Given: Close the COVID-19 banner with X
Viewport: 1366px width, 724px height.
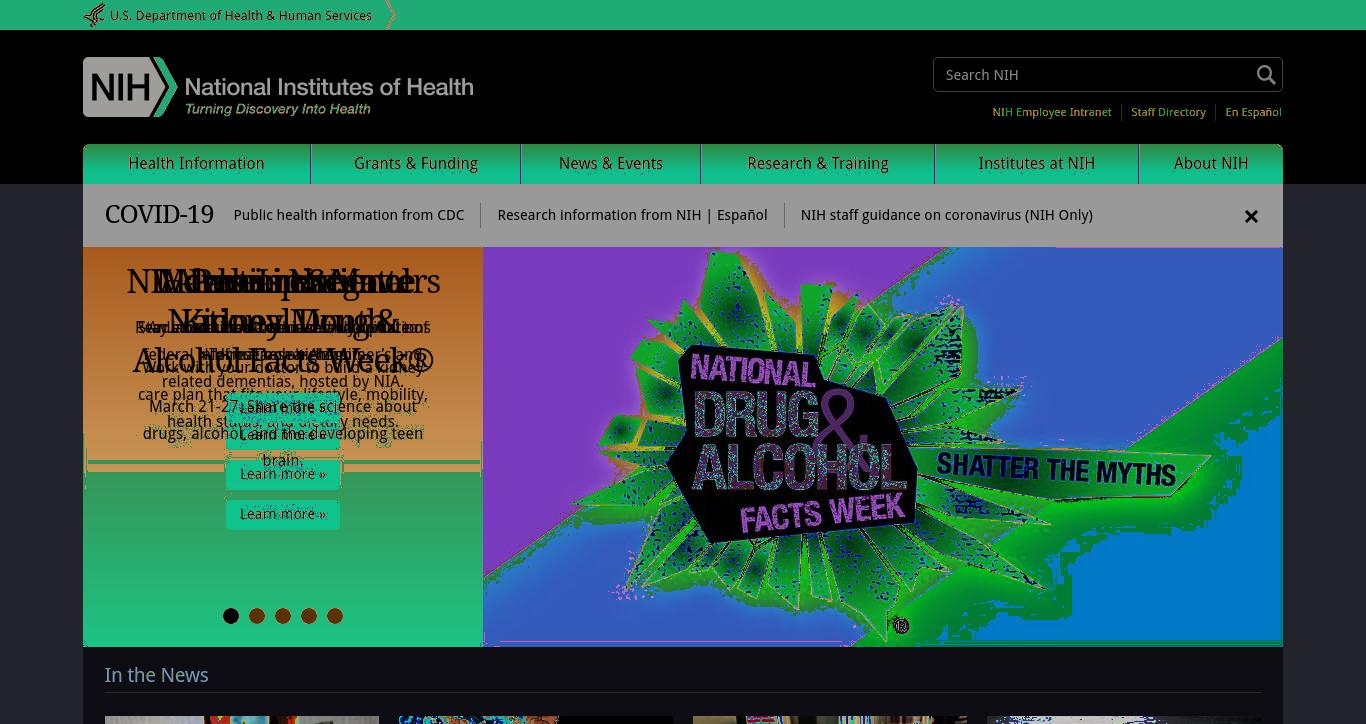Looking at the screenshot, I should pos(1251,216).
